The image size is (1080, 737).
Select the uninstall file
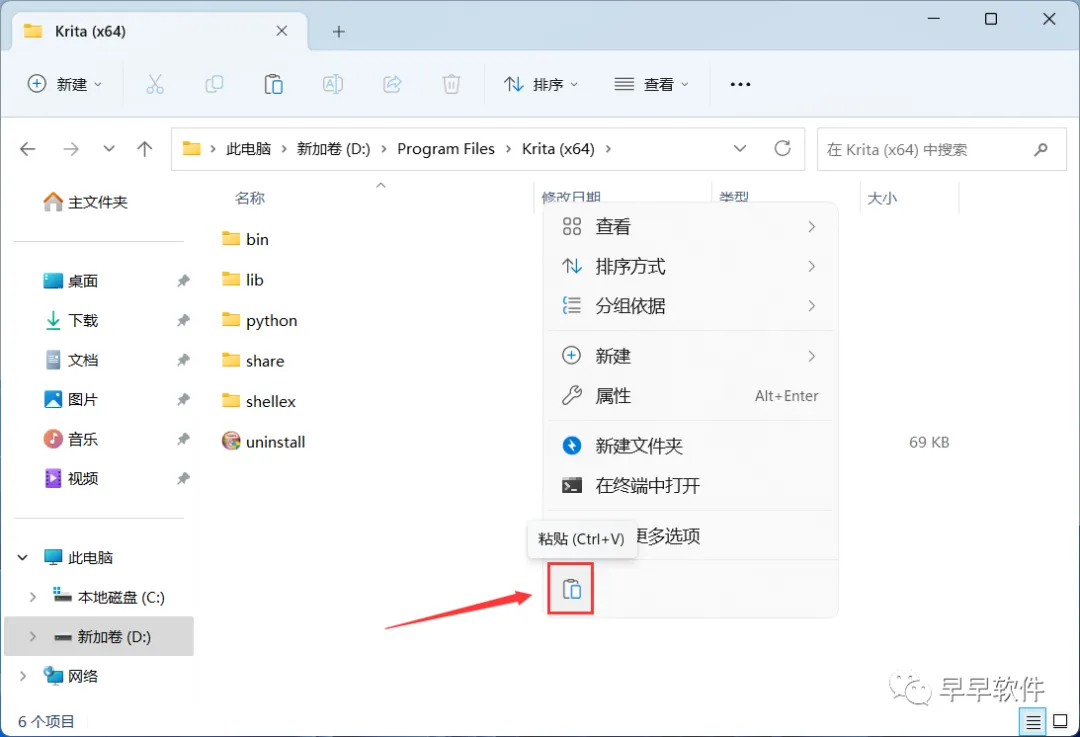[263, 442]
